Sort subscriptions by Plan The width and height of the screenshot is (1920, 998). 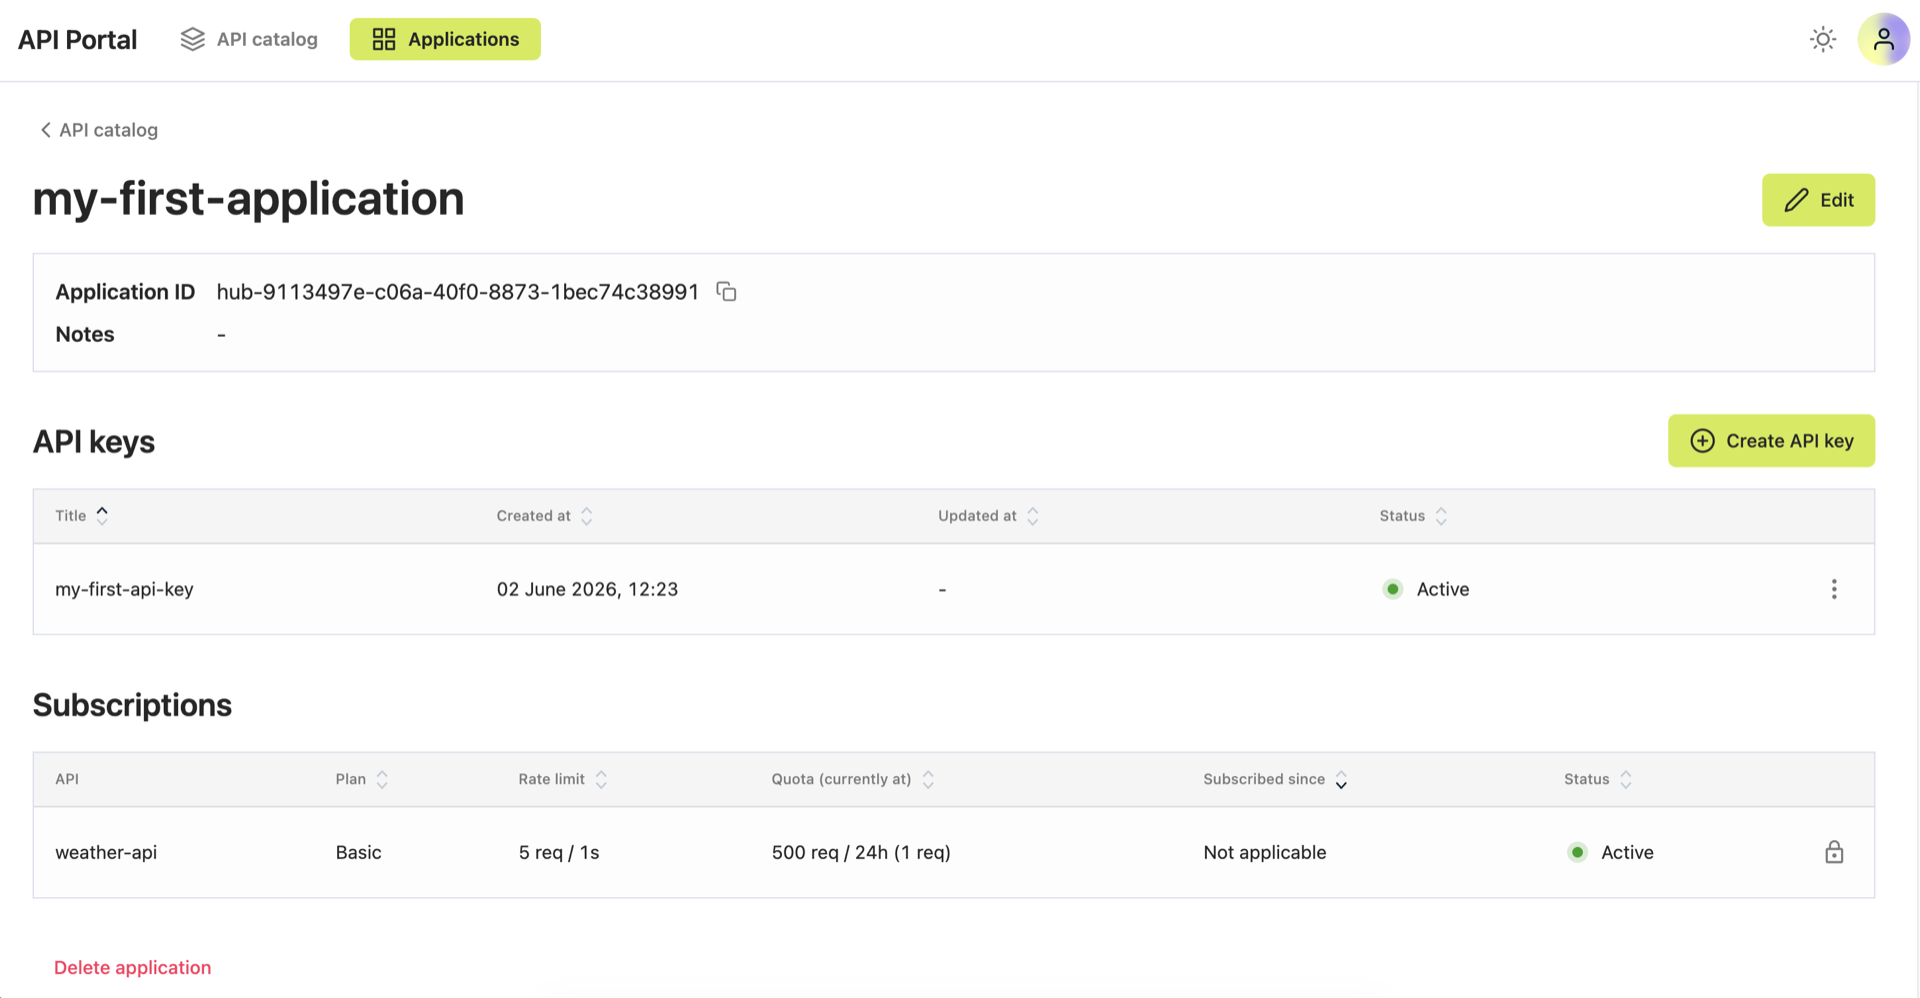click(x=362, y=779)
